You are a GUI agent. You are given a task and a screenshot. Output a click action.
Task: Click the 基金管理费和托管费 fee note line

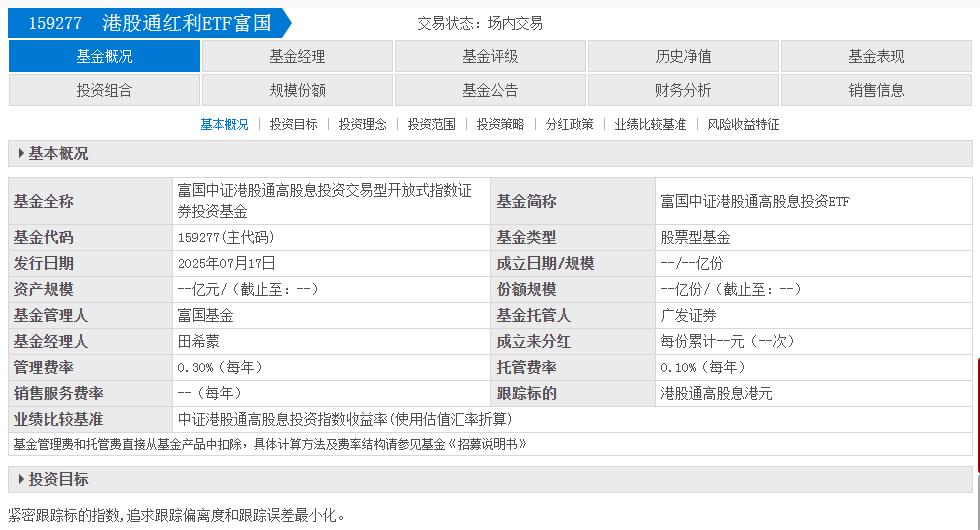(x=270, y=444)
